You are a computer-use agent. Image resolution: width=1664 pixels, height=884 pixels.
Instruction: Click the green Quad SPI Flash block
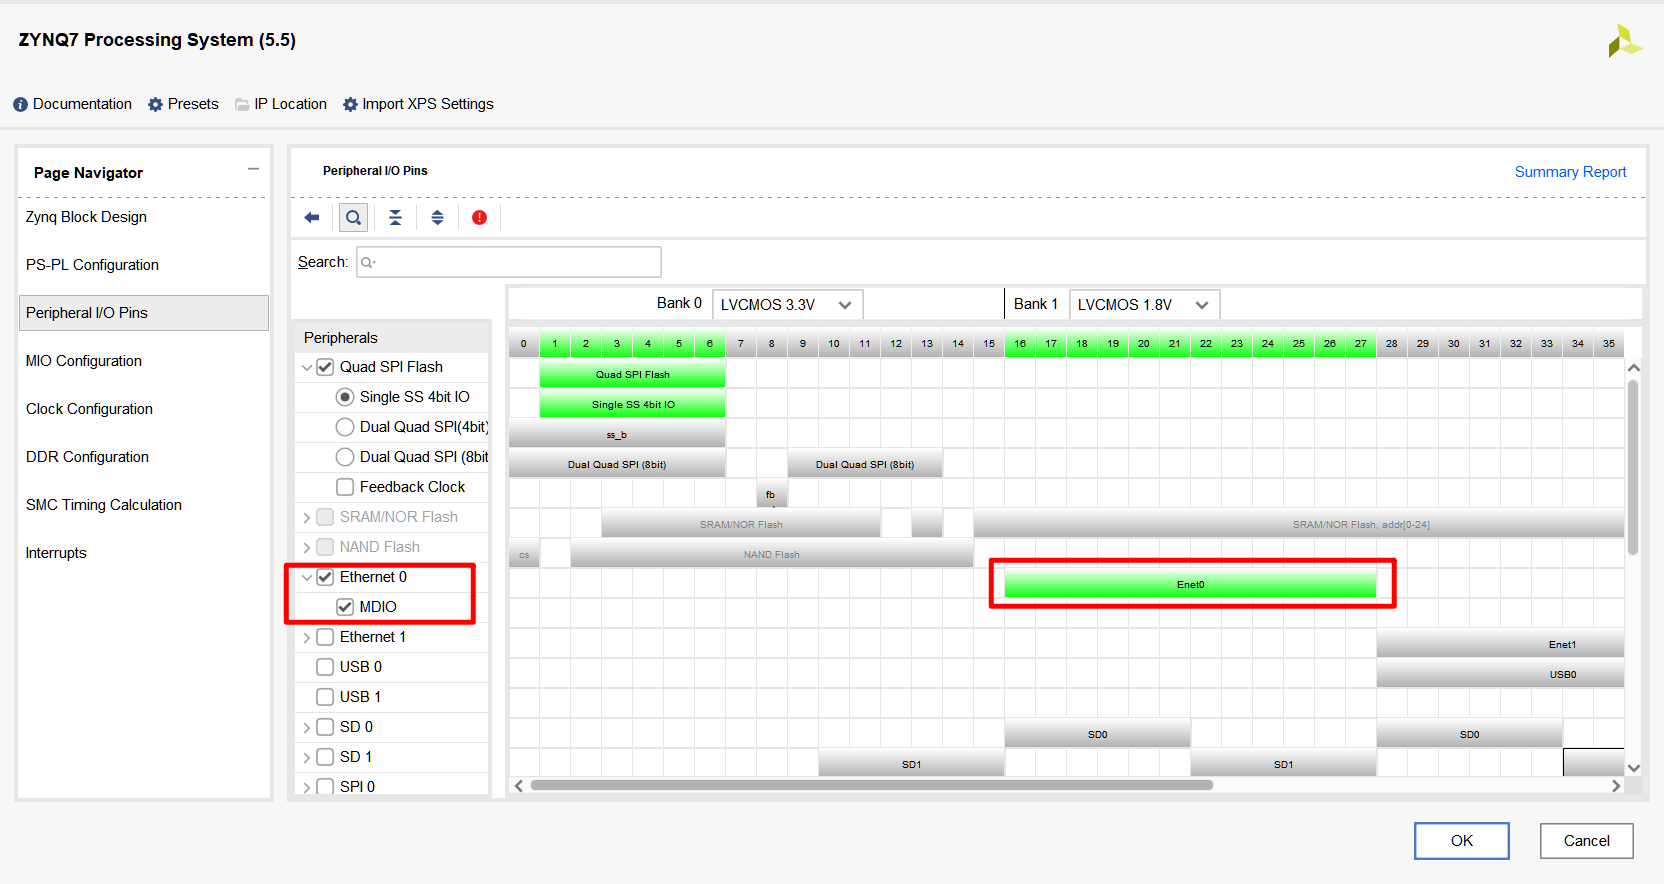[632, 374]
